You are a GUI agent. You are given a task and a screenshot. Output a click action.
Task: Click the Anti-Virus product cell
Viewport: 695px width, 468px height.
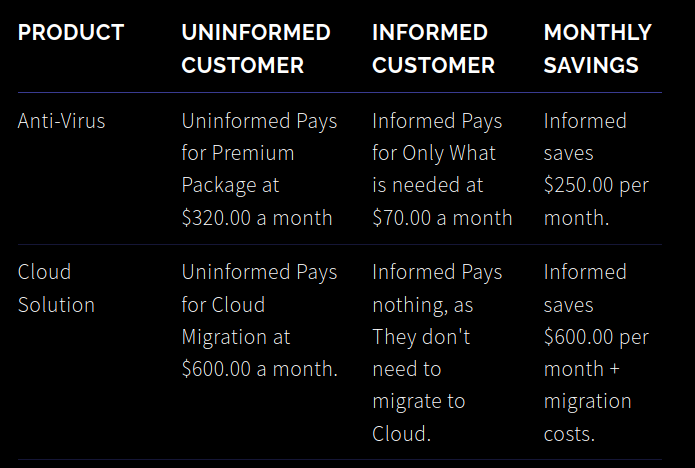click(x=61, y=121)
